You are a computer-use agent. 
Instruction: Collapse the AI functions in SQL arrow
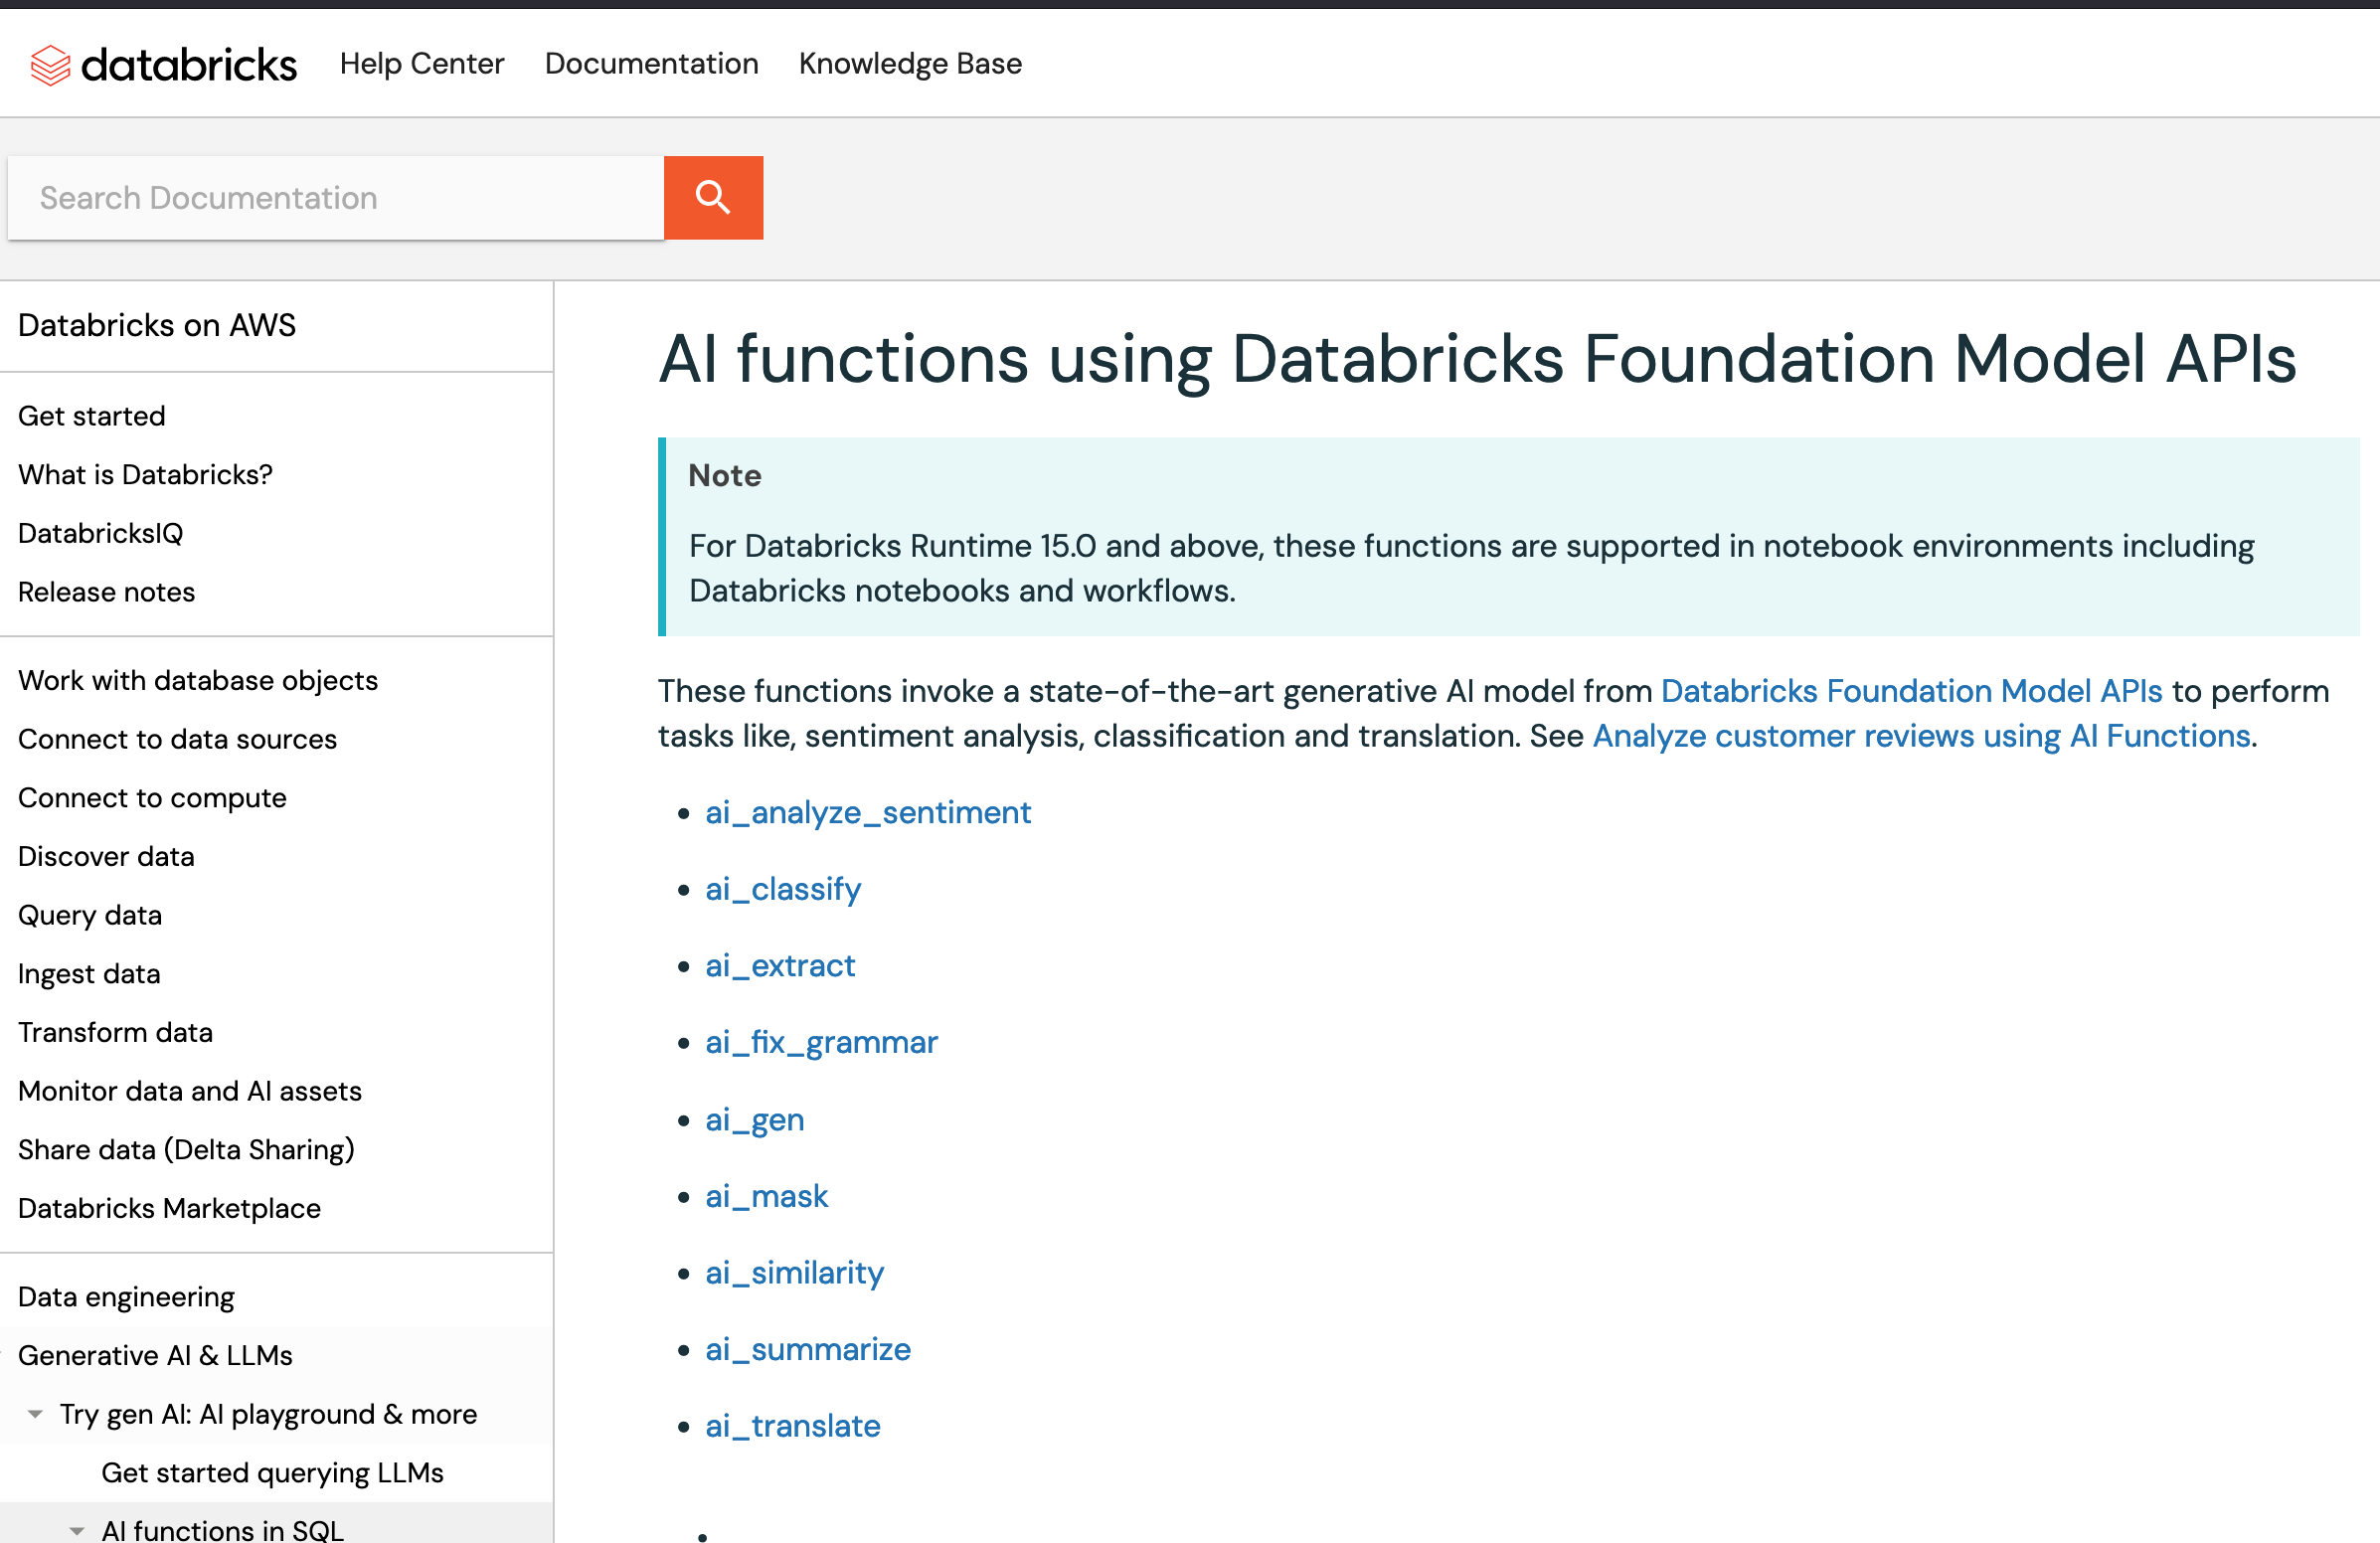point(77,1530)
